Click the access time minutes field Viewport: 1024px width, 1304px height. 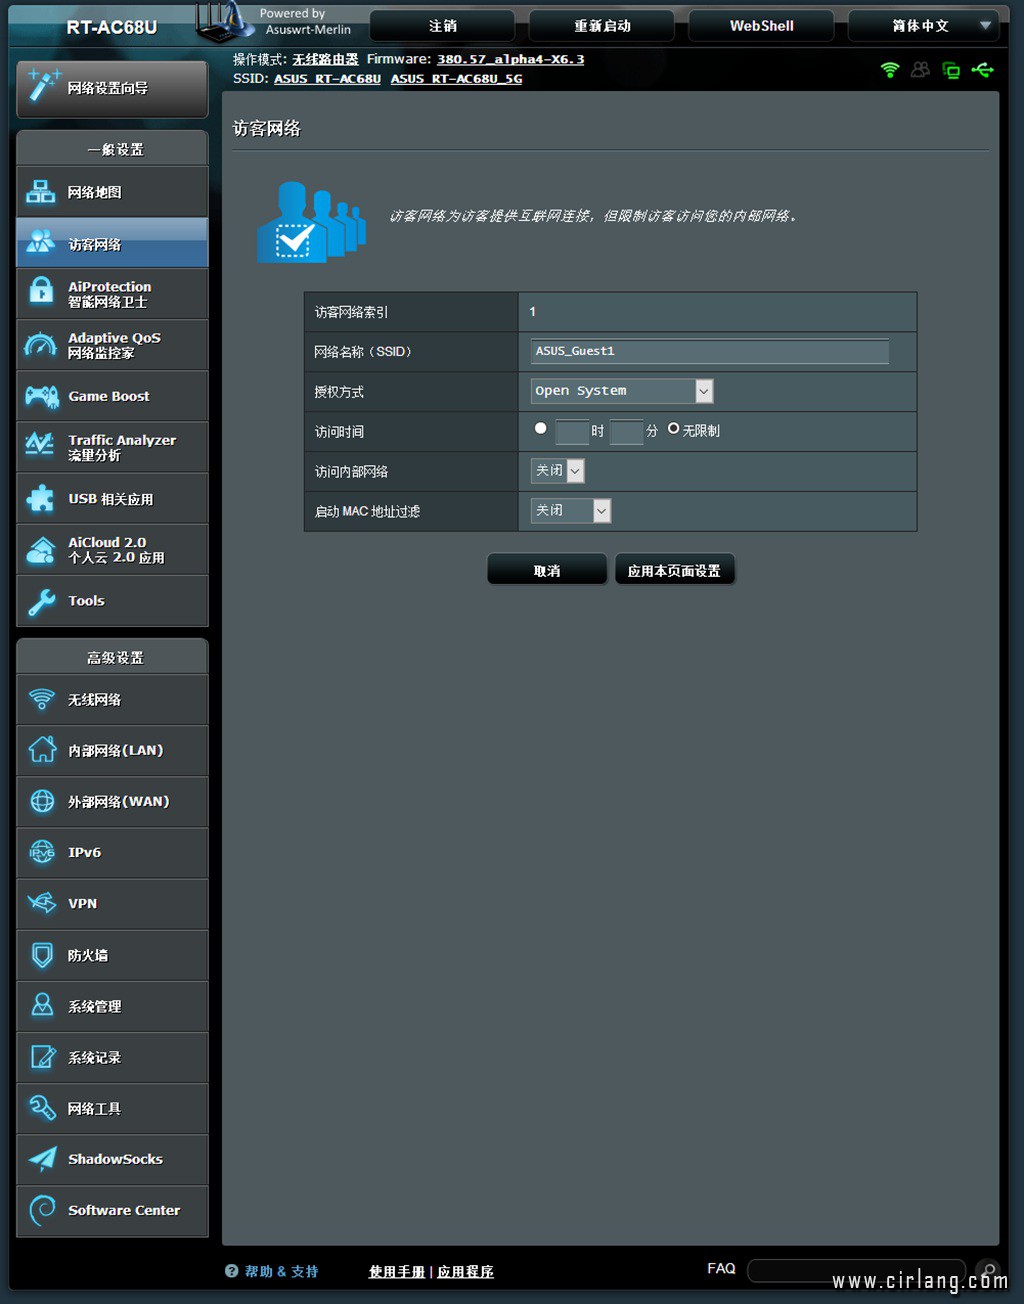point(626,431)
